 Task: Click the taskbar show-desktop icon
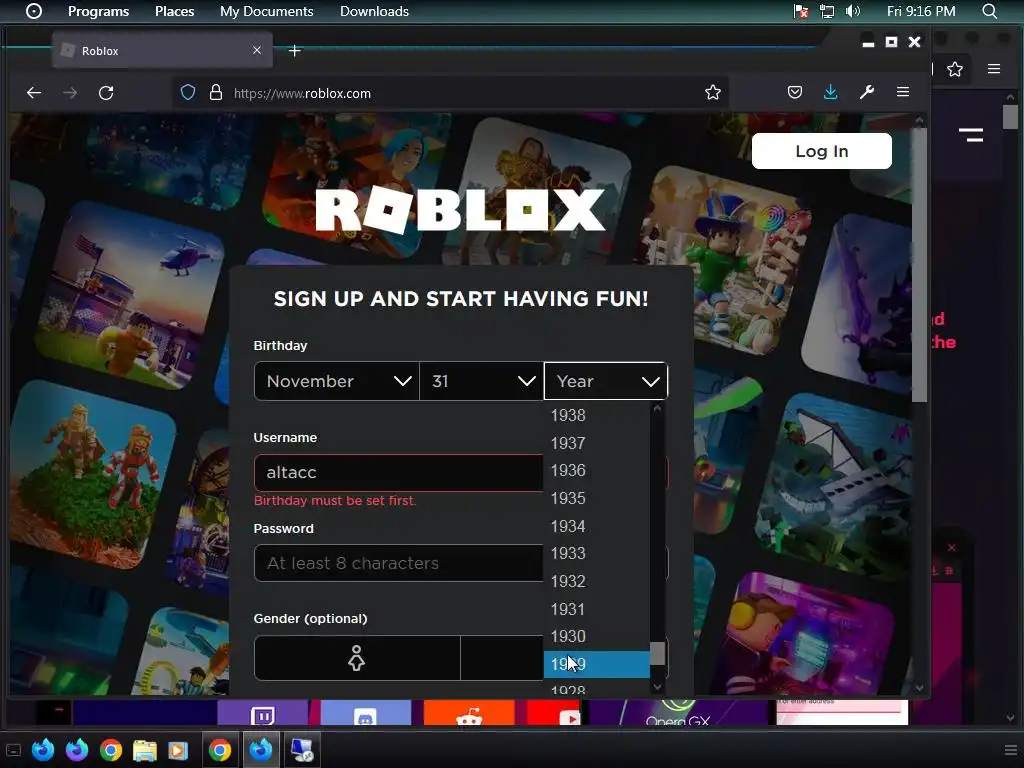click(13, 750)
